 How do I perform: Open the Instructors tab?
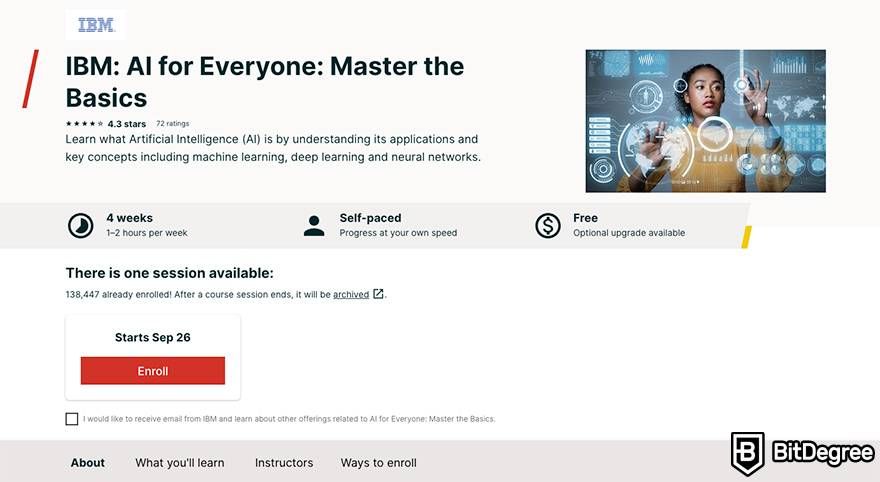tap(284, 463)
